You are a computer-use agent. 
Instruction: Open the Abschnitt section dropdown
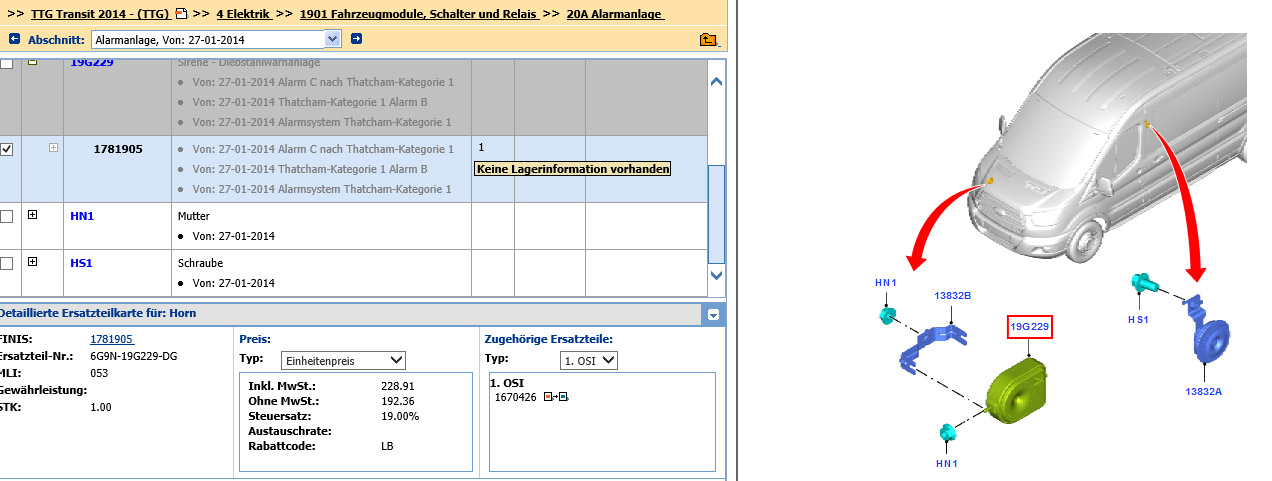(333, 39)
